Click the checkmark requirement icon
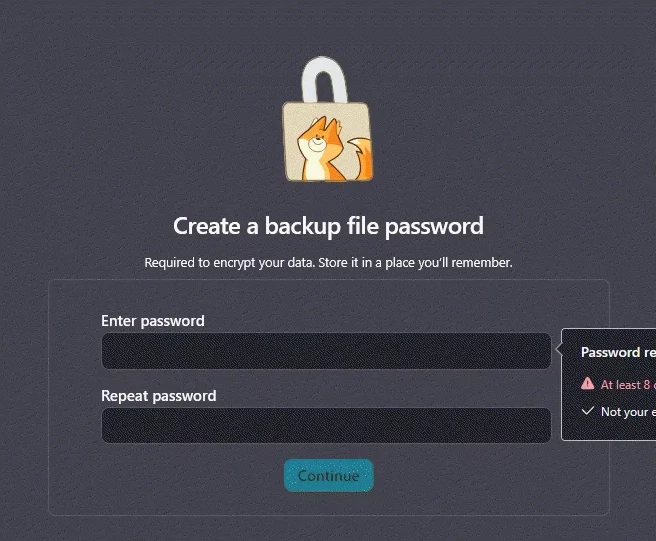The height and width of the screenshot is (541, 656). click(x=588, y=411)
